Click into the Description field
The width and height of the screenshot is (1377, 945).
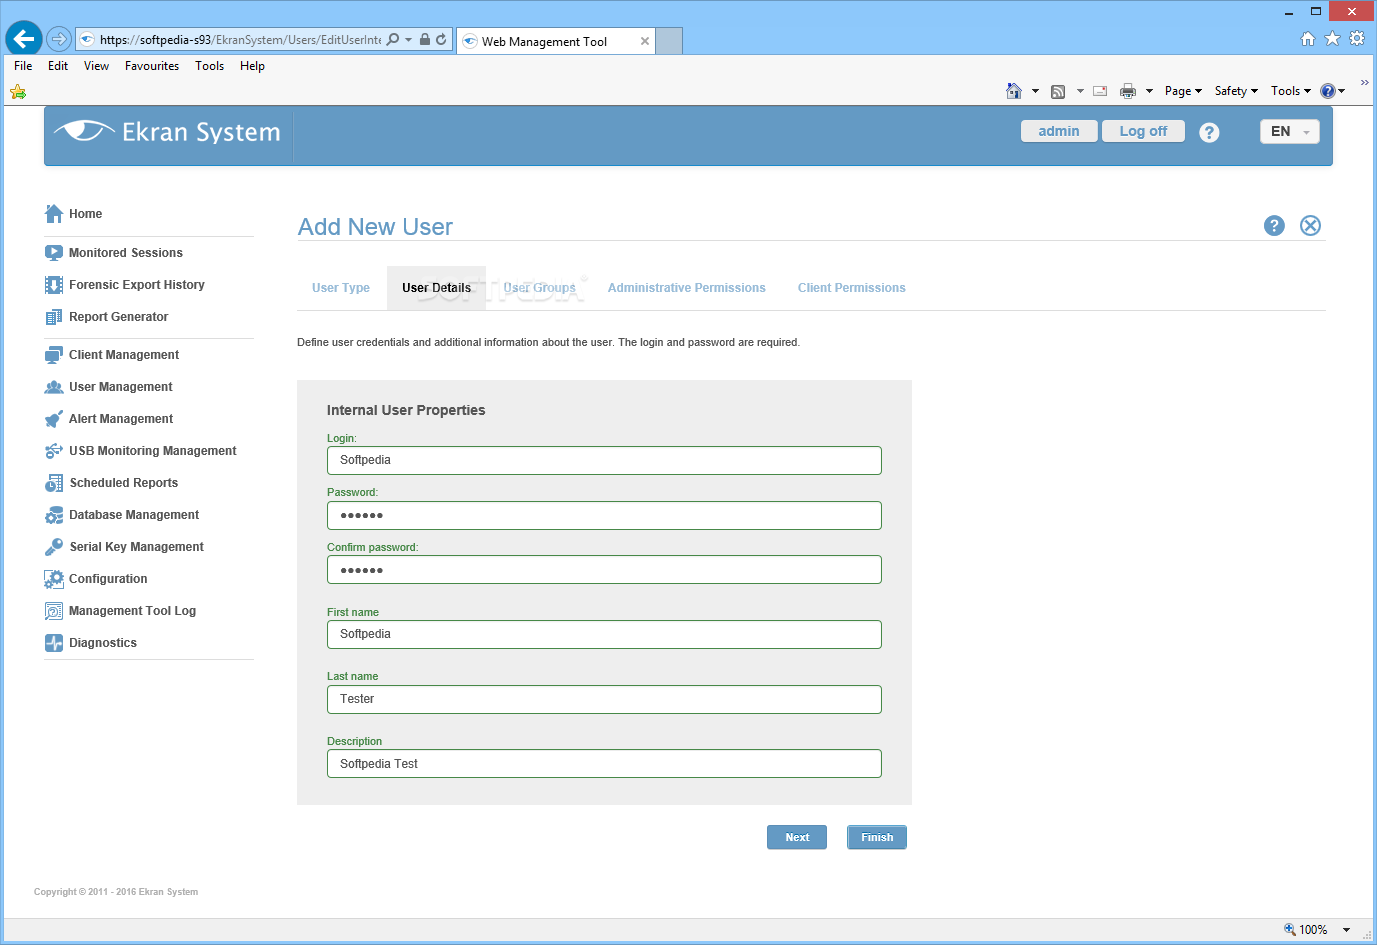pos(604,763)
